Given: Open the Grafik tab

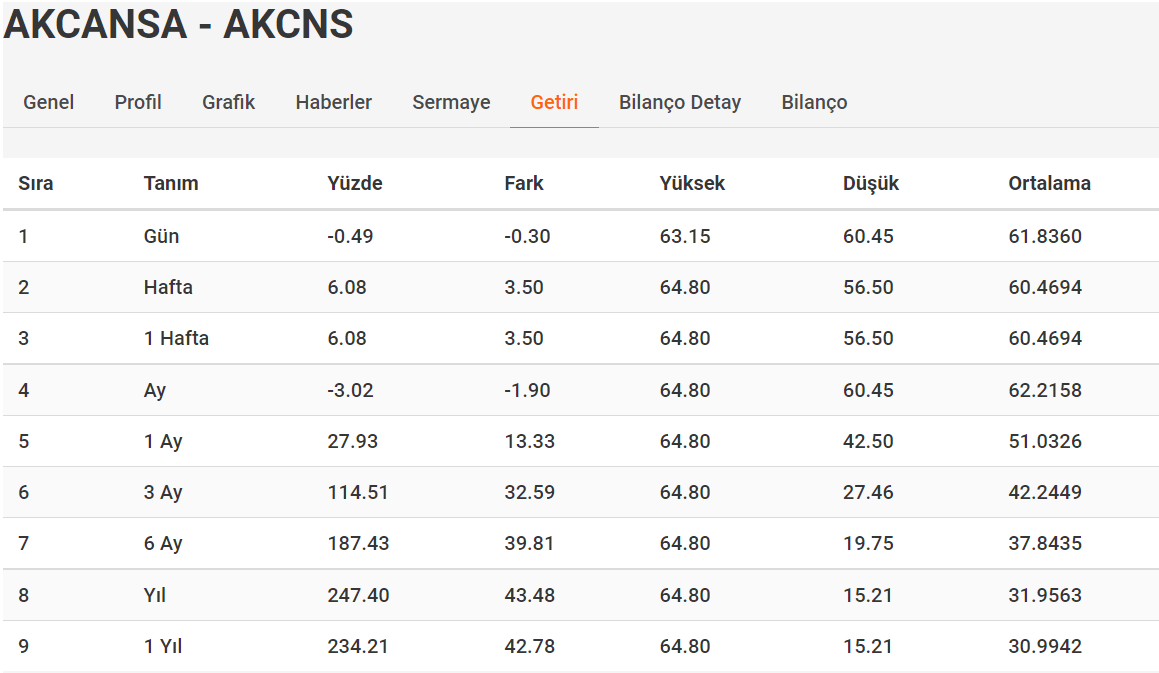Looking at the screenshot, I should click(x=228, y=102).
